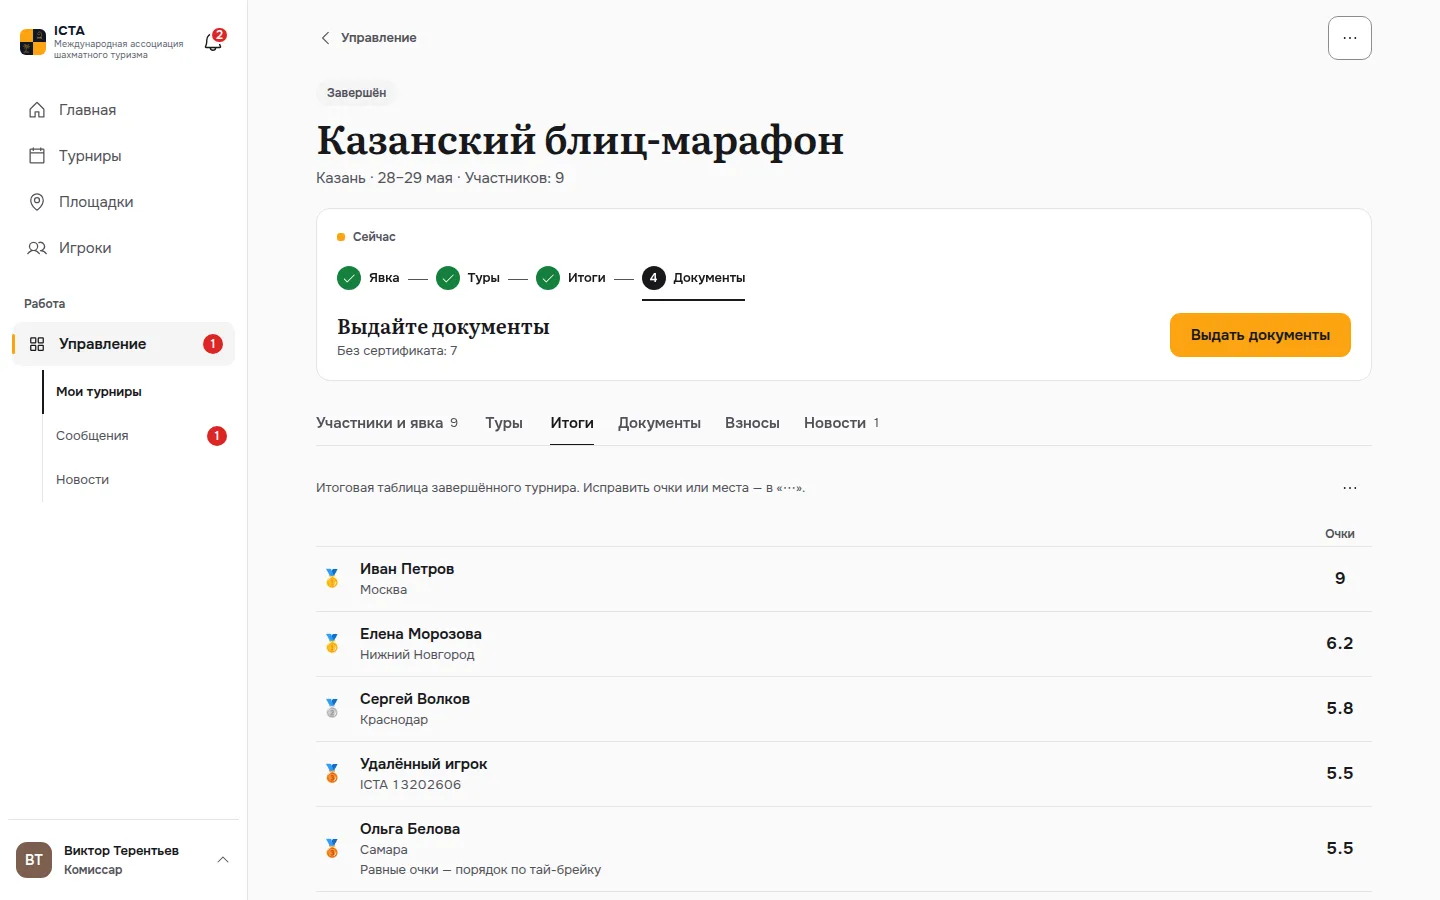
Task: Click Выдать документы button
Action: coord(1260,335)
